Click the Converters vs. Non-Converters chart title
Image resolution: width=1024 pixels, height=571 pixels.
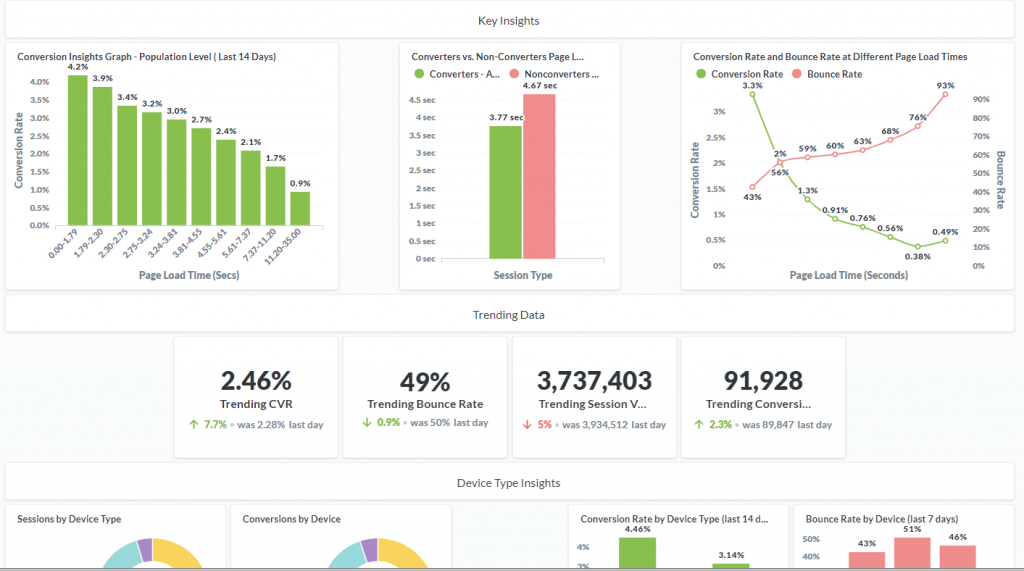coord(498,57)
